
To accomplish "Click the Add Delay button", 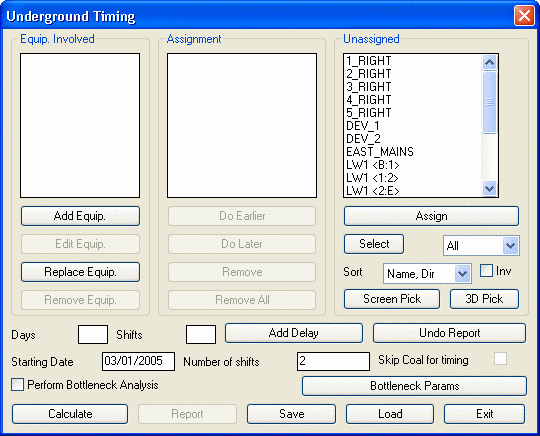I will click(294, 333).
